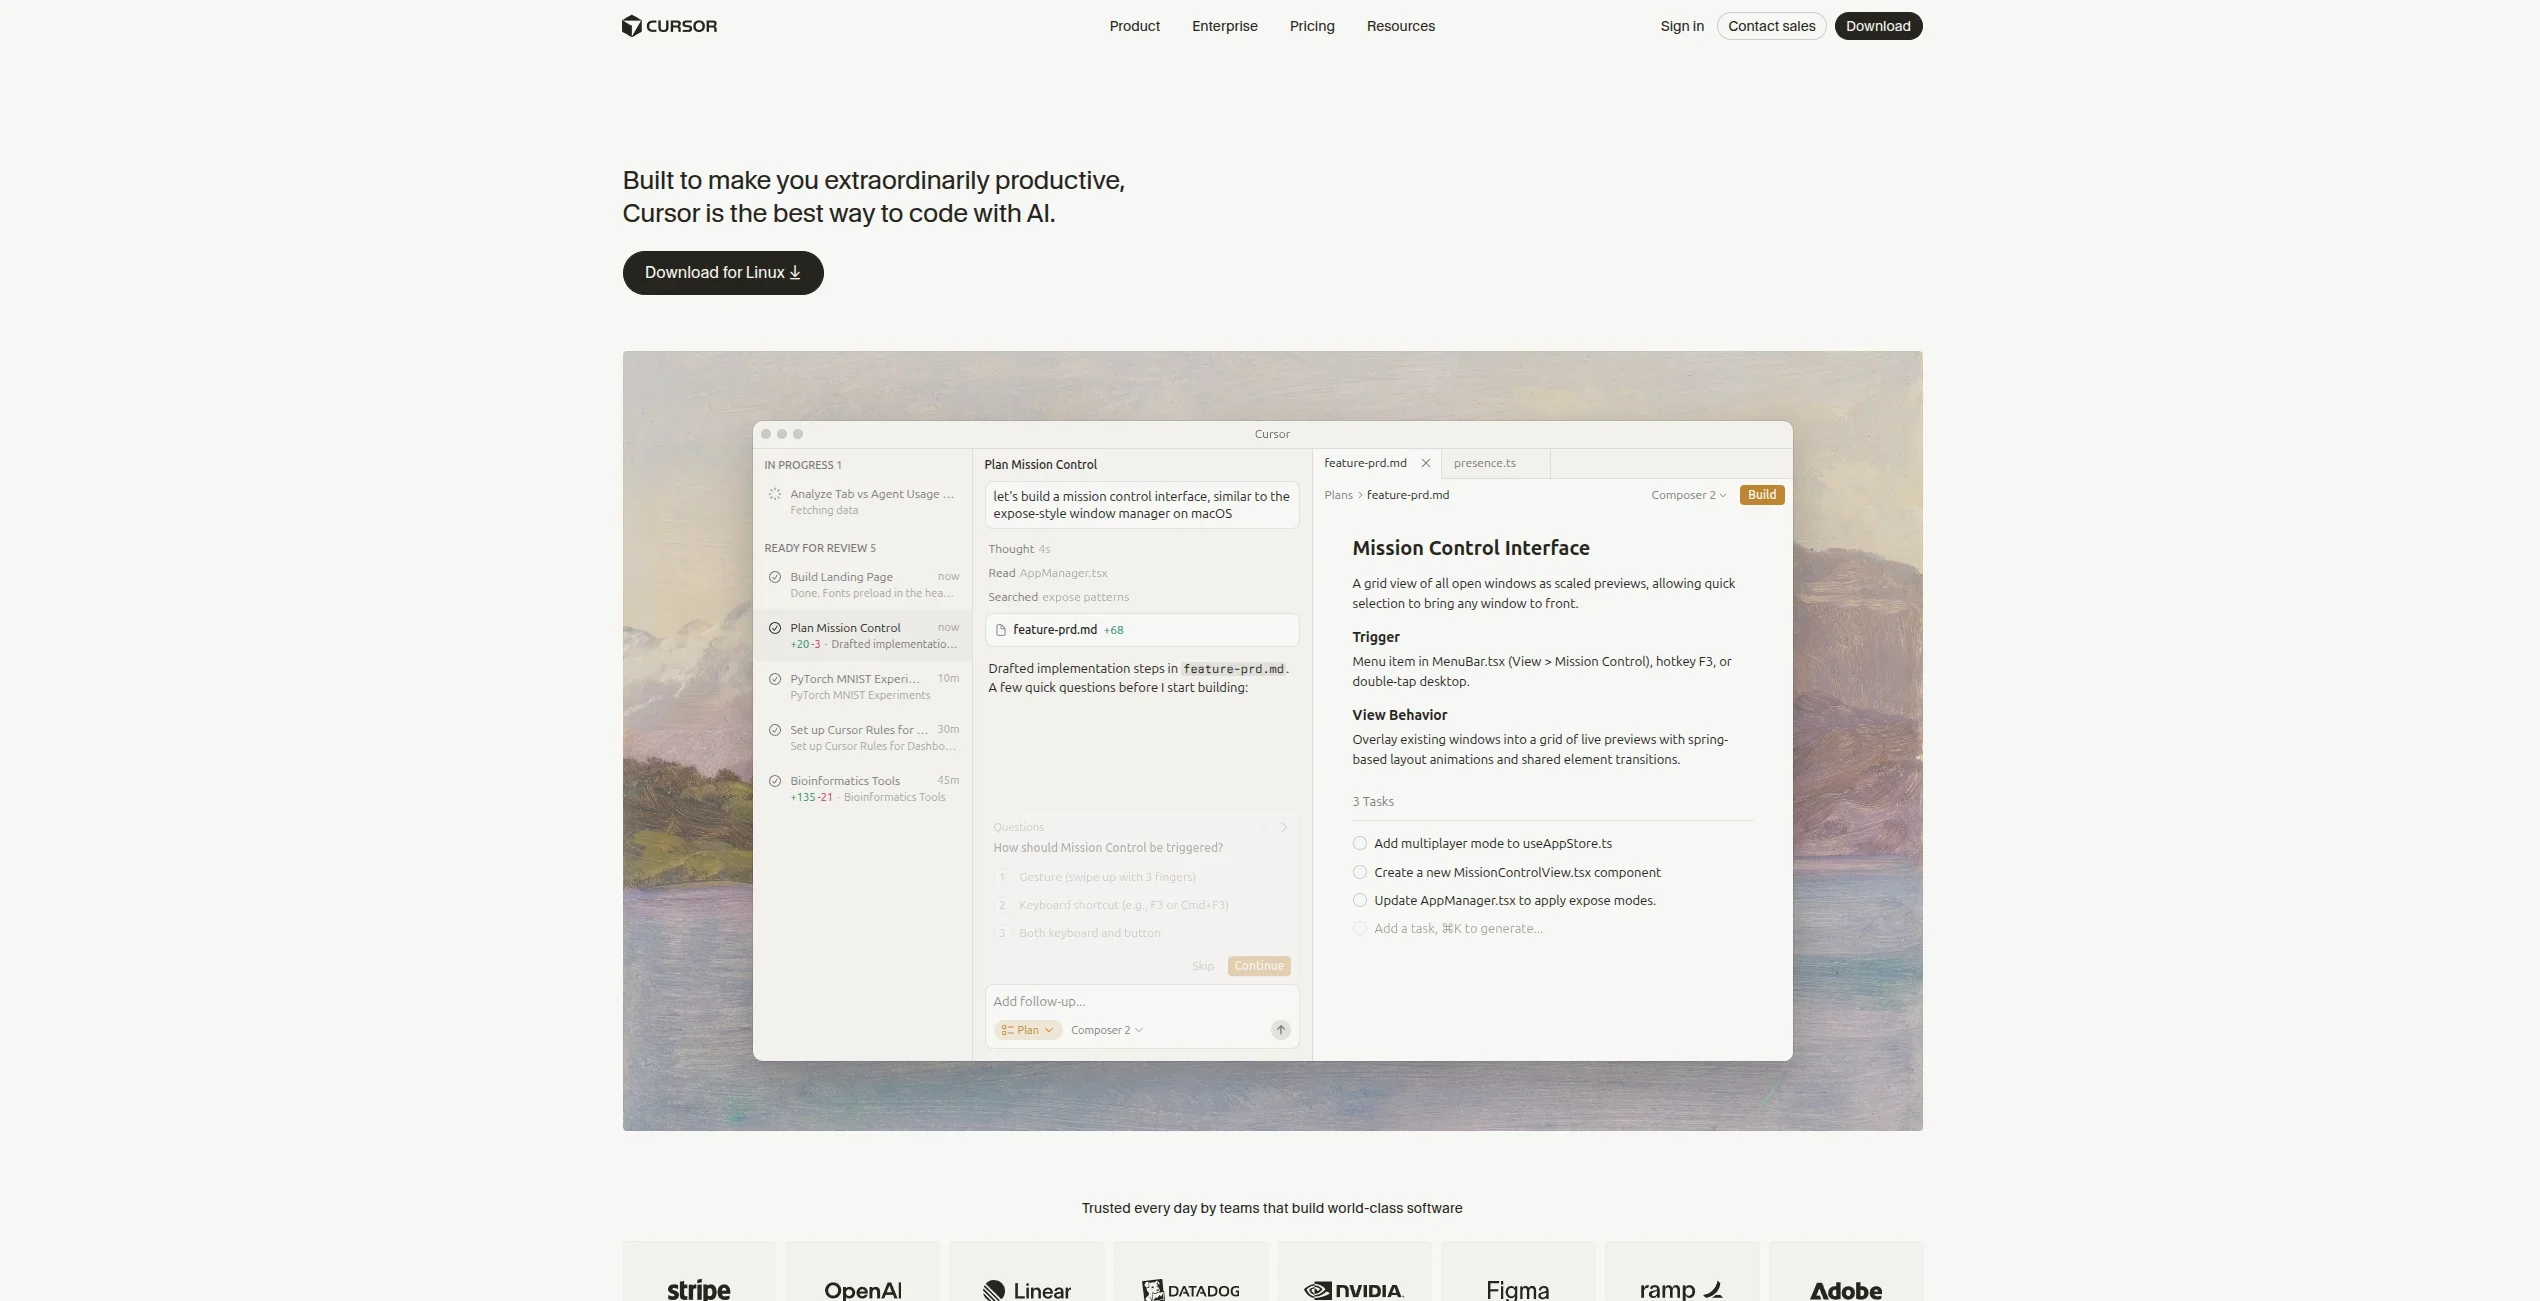This screenshot has width=2540, height=1301.
Task: Click the checkmark icon beside Plan Mission Control
Action: click(775, 627)
